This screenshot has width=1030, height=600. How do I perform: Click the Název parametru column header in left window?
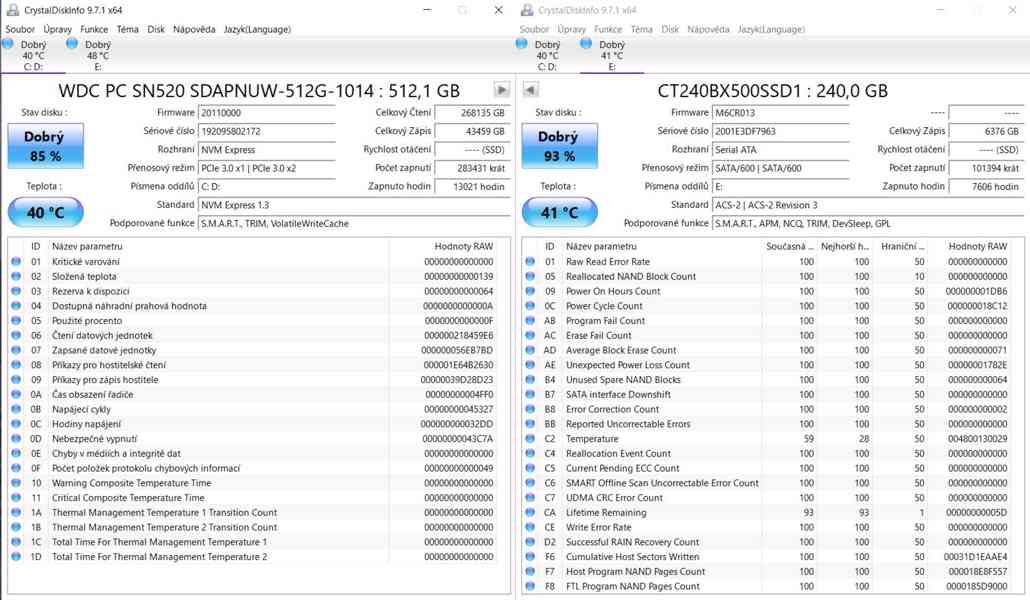(x=218, y=246)
